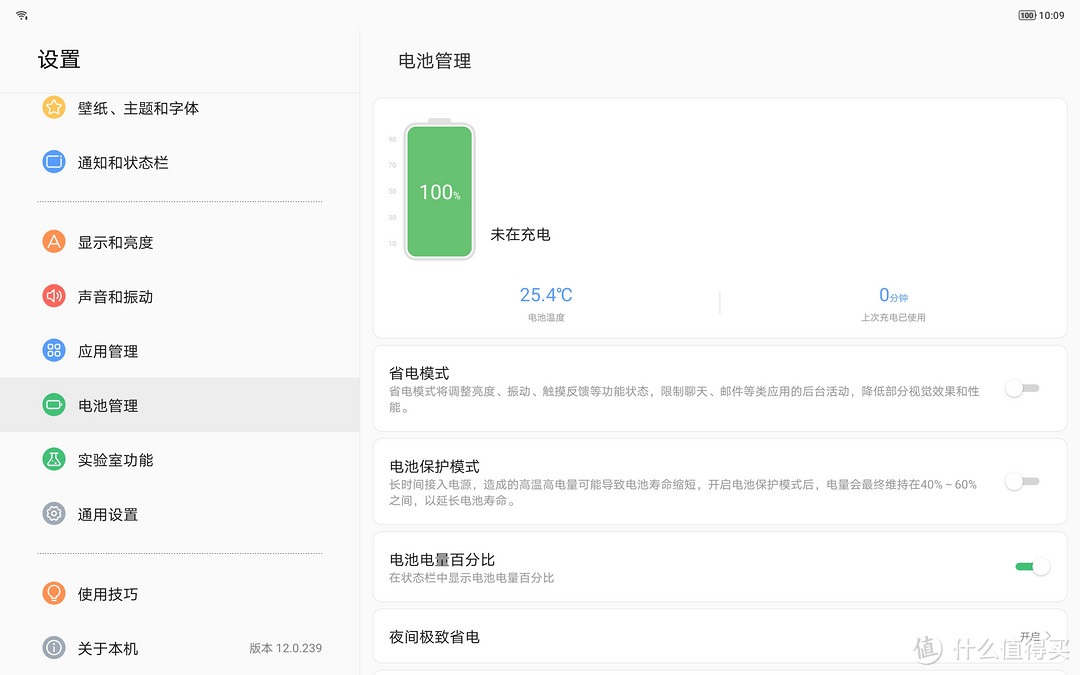Viewport: 1080px width, 675px height.
Task: Click the 100% battery level text
Action: [x=439, y=191]
